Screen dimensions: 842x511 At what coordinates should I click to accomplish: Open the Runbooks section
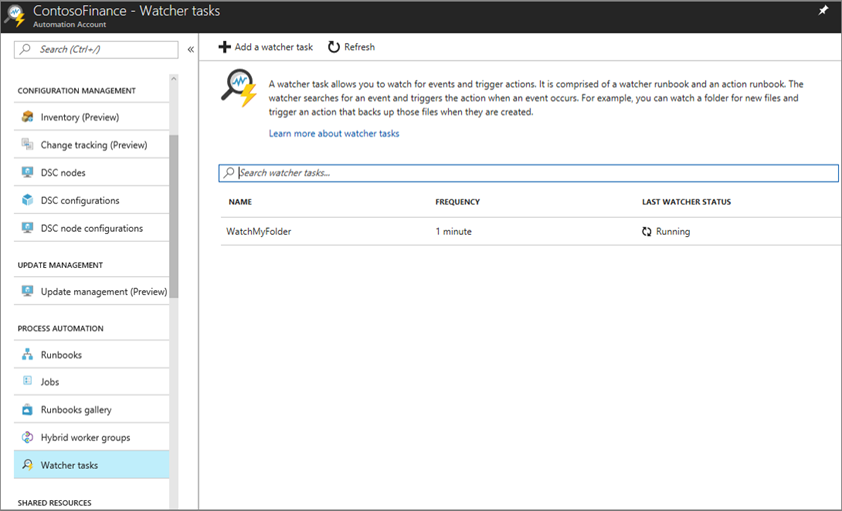(91, 354)
